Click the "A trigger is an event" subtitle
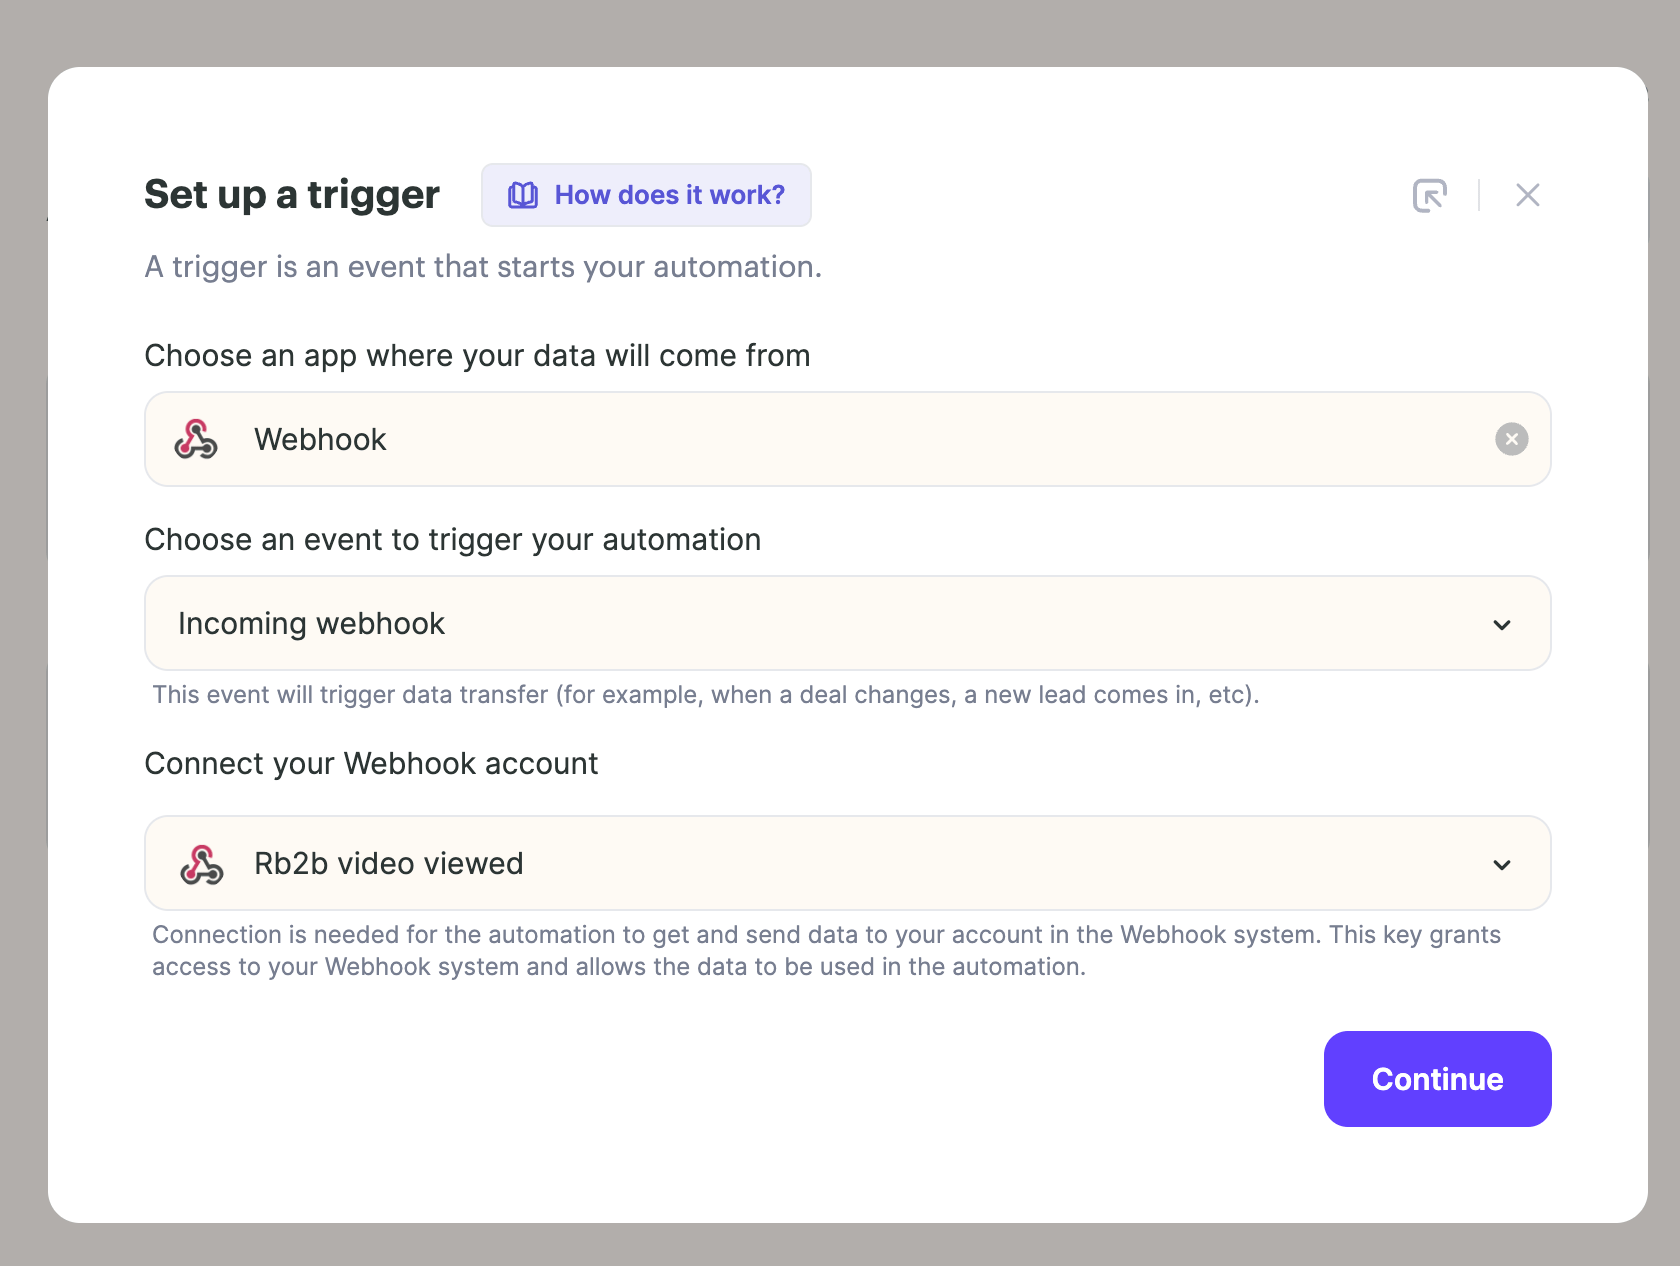Image resolution: width=1680 pixels, height=1266 pixels. (483, 267)
